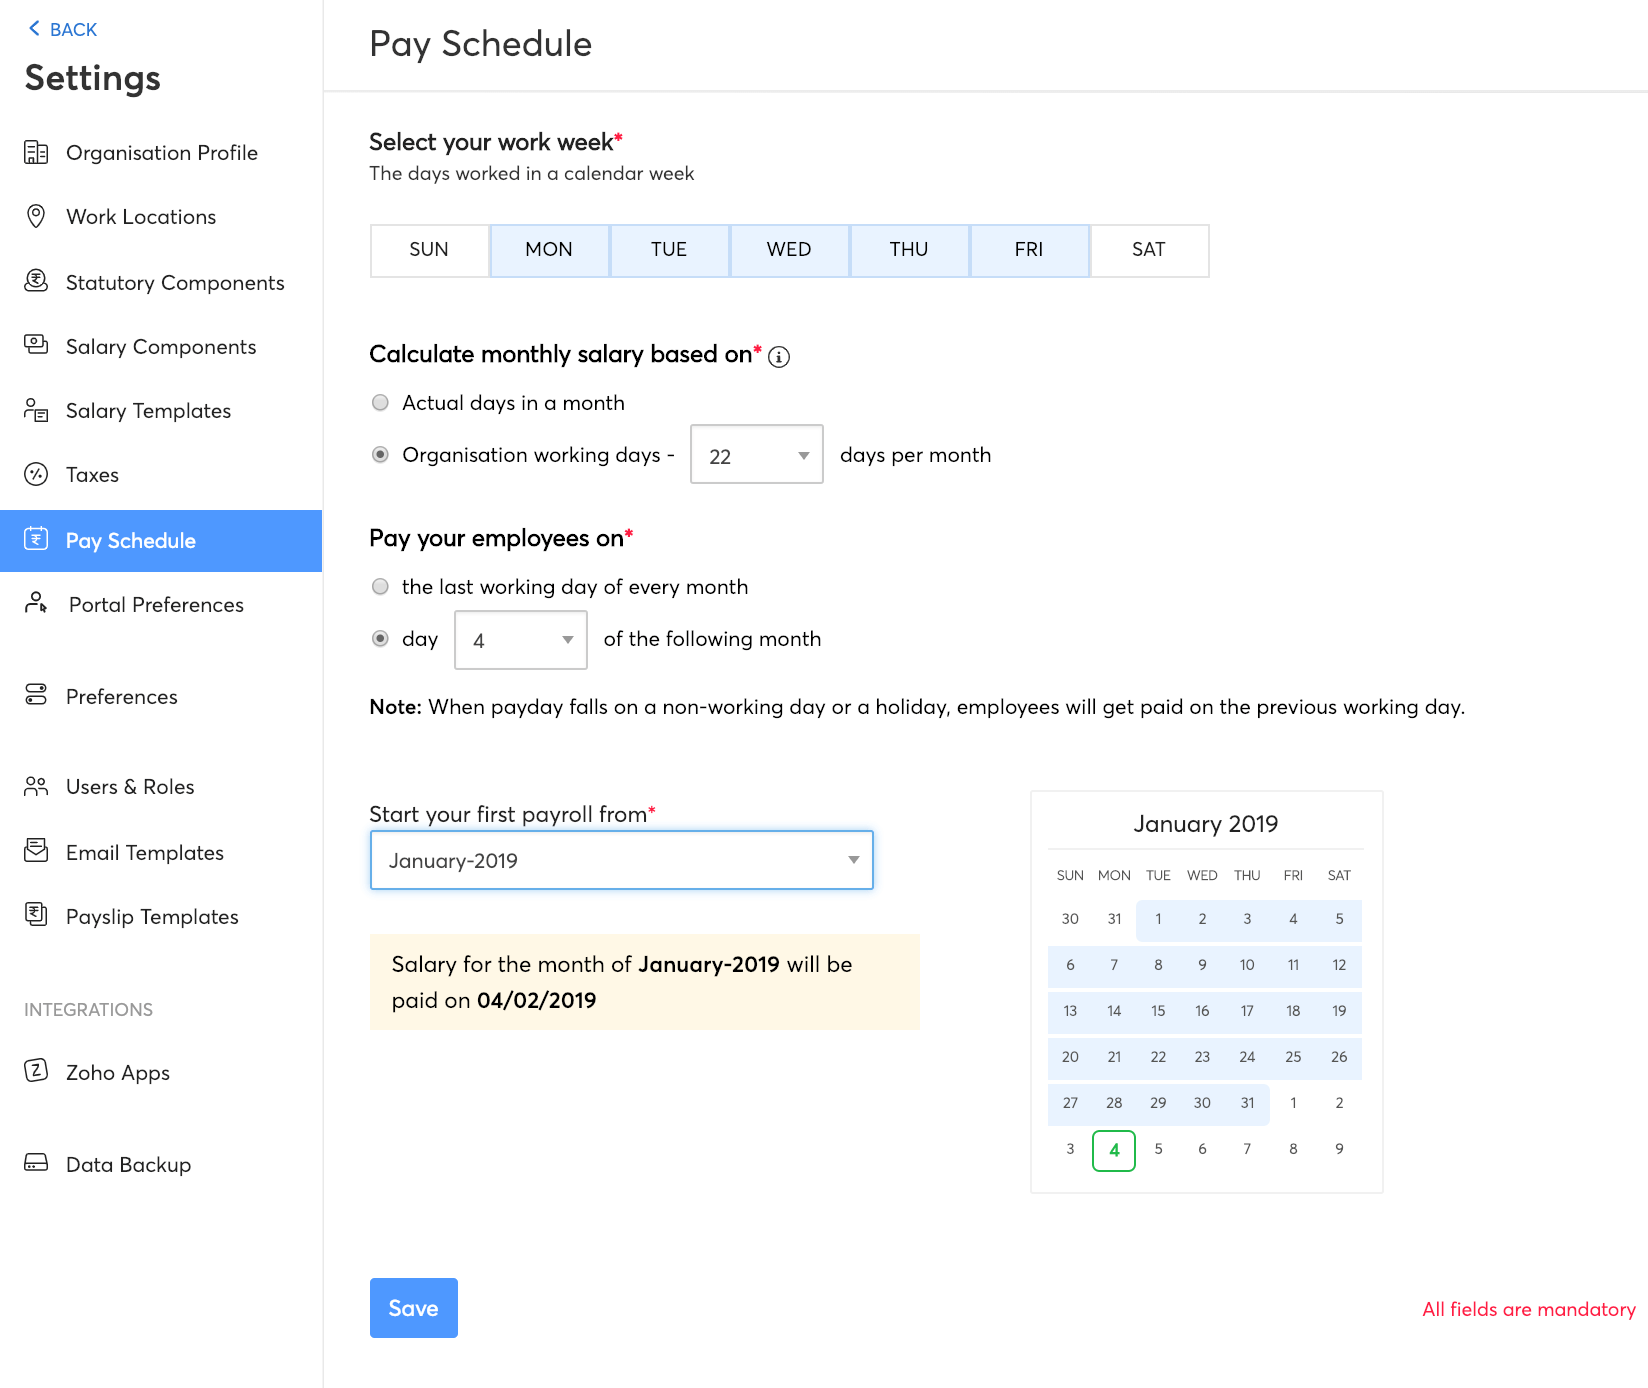Toggle SAT as a working day

point(1148,250)
